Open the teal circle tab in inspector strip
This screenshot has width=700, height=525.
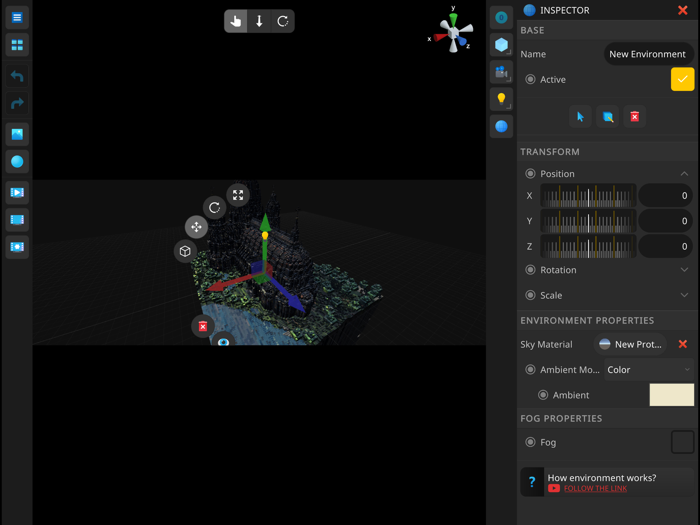point(501,18)
